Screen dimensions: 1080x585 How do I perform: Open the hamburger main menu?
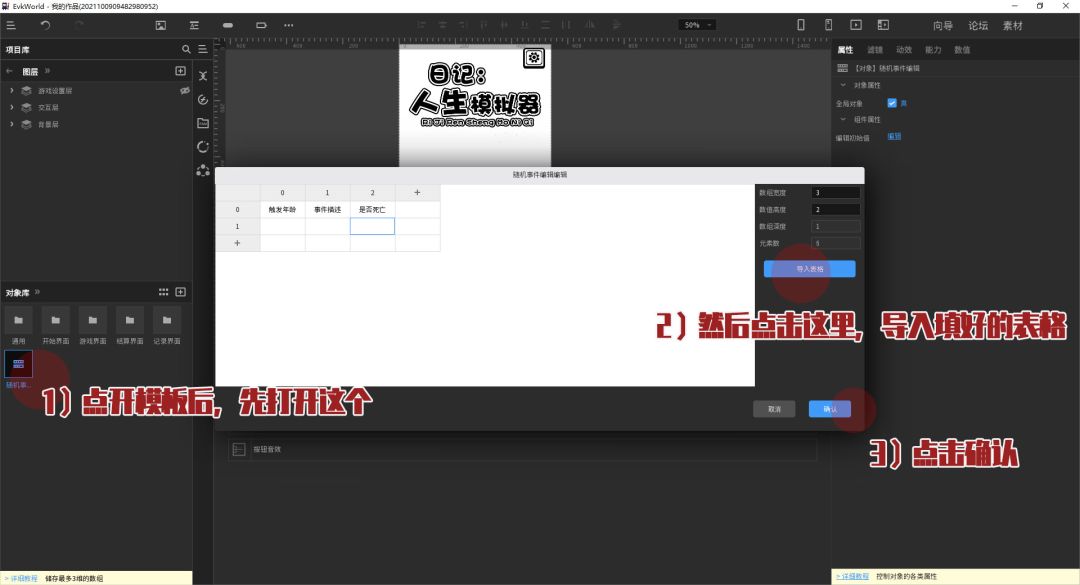(11, 25)
